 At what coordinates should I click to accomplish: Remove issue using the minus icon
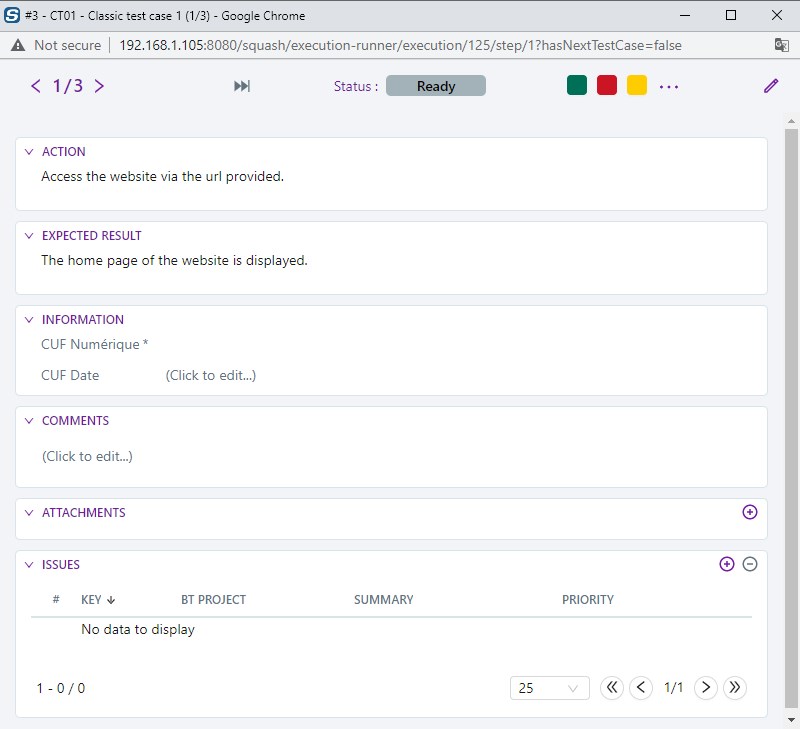750,564
